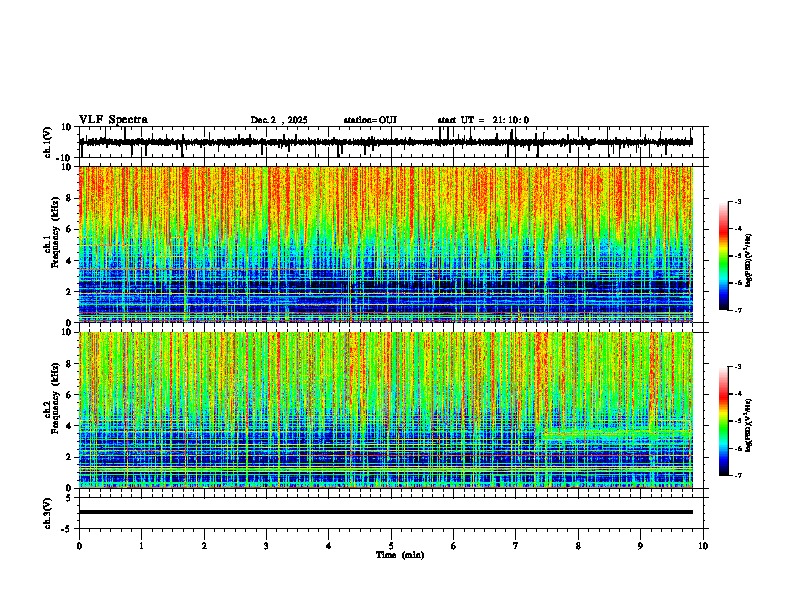
Task: Click time axis tick label '1'
Action: 141,546
